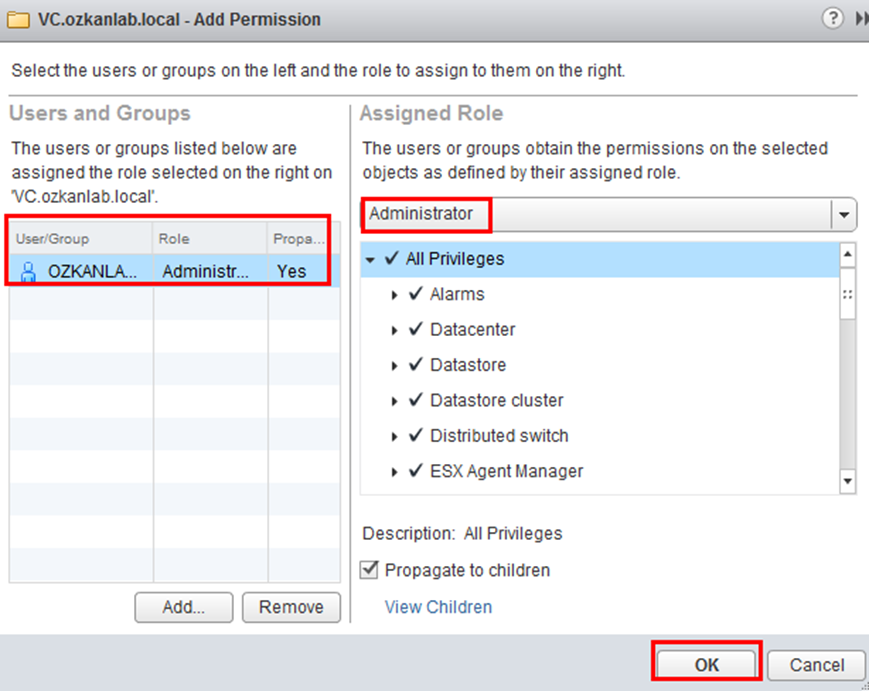869x691 pixels.
Task: Open the View Children link
Action: [x=438, y=607]
